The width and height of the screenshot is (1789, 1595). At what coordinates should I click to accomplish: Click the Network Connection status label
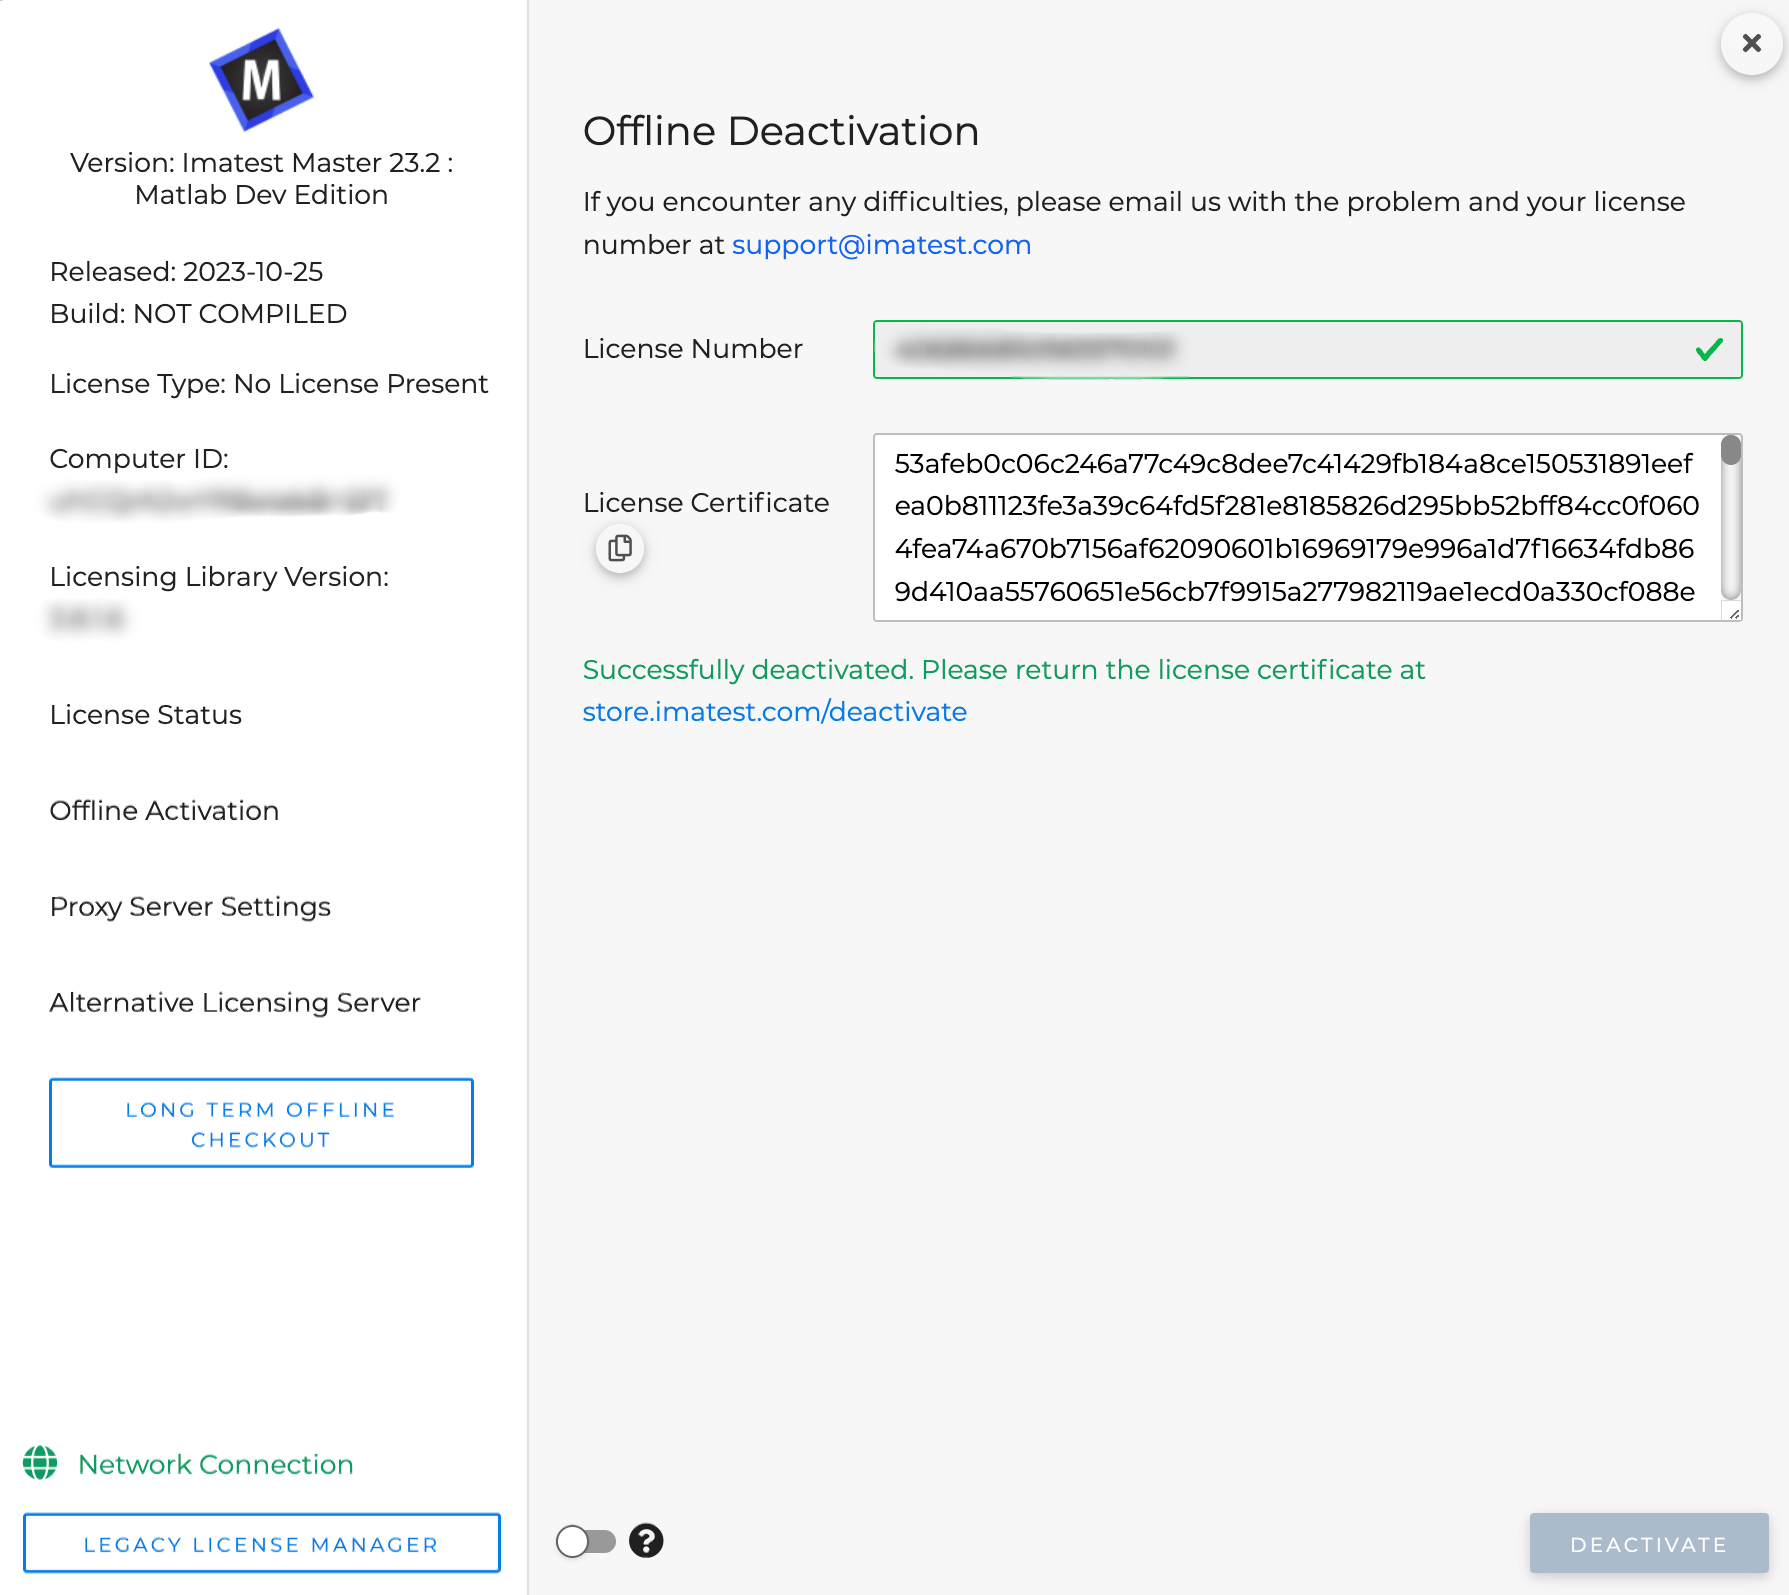click(216, 1464)
